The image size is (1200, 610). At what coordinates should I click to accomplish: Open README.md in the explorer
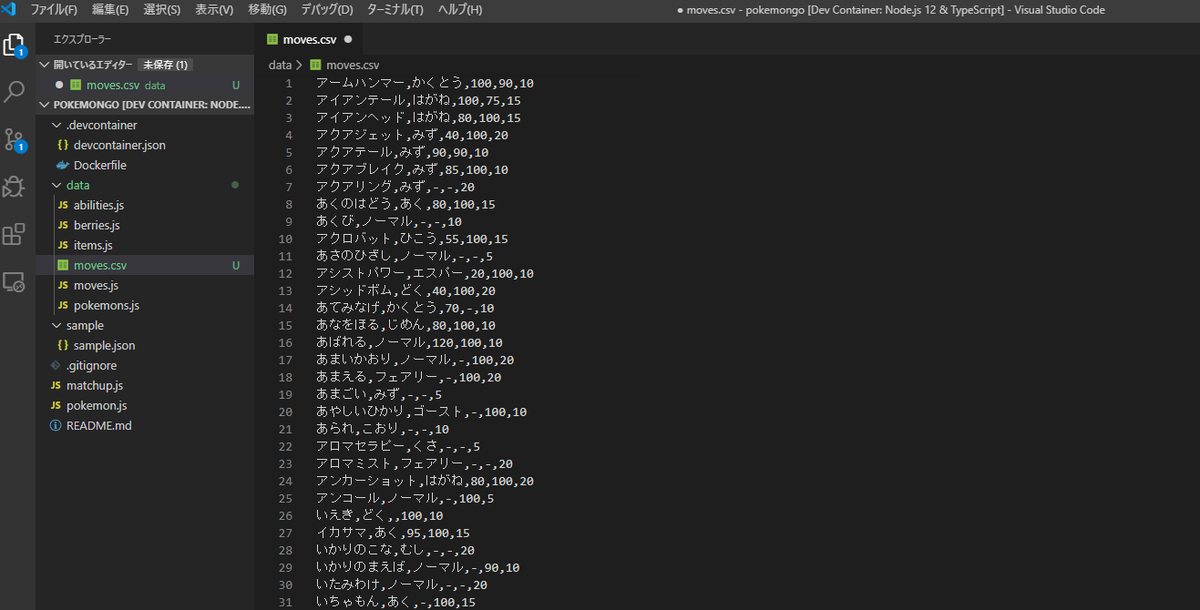tap(145, 425)
